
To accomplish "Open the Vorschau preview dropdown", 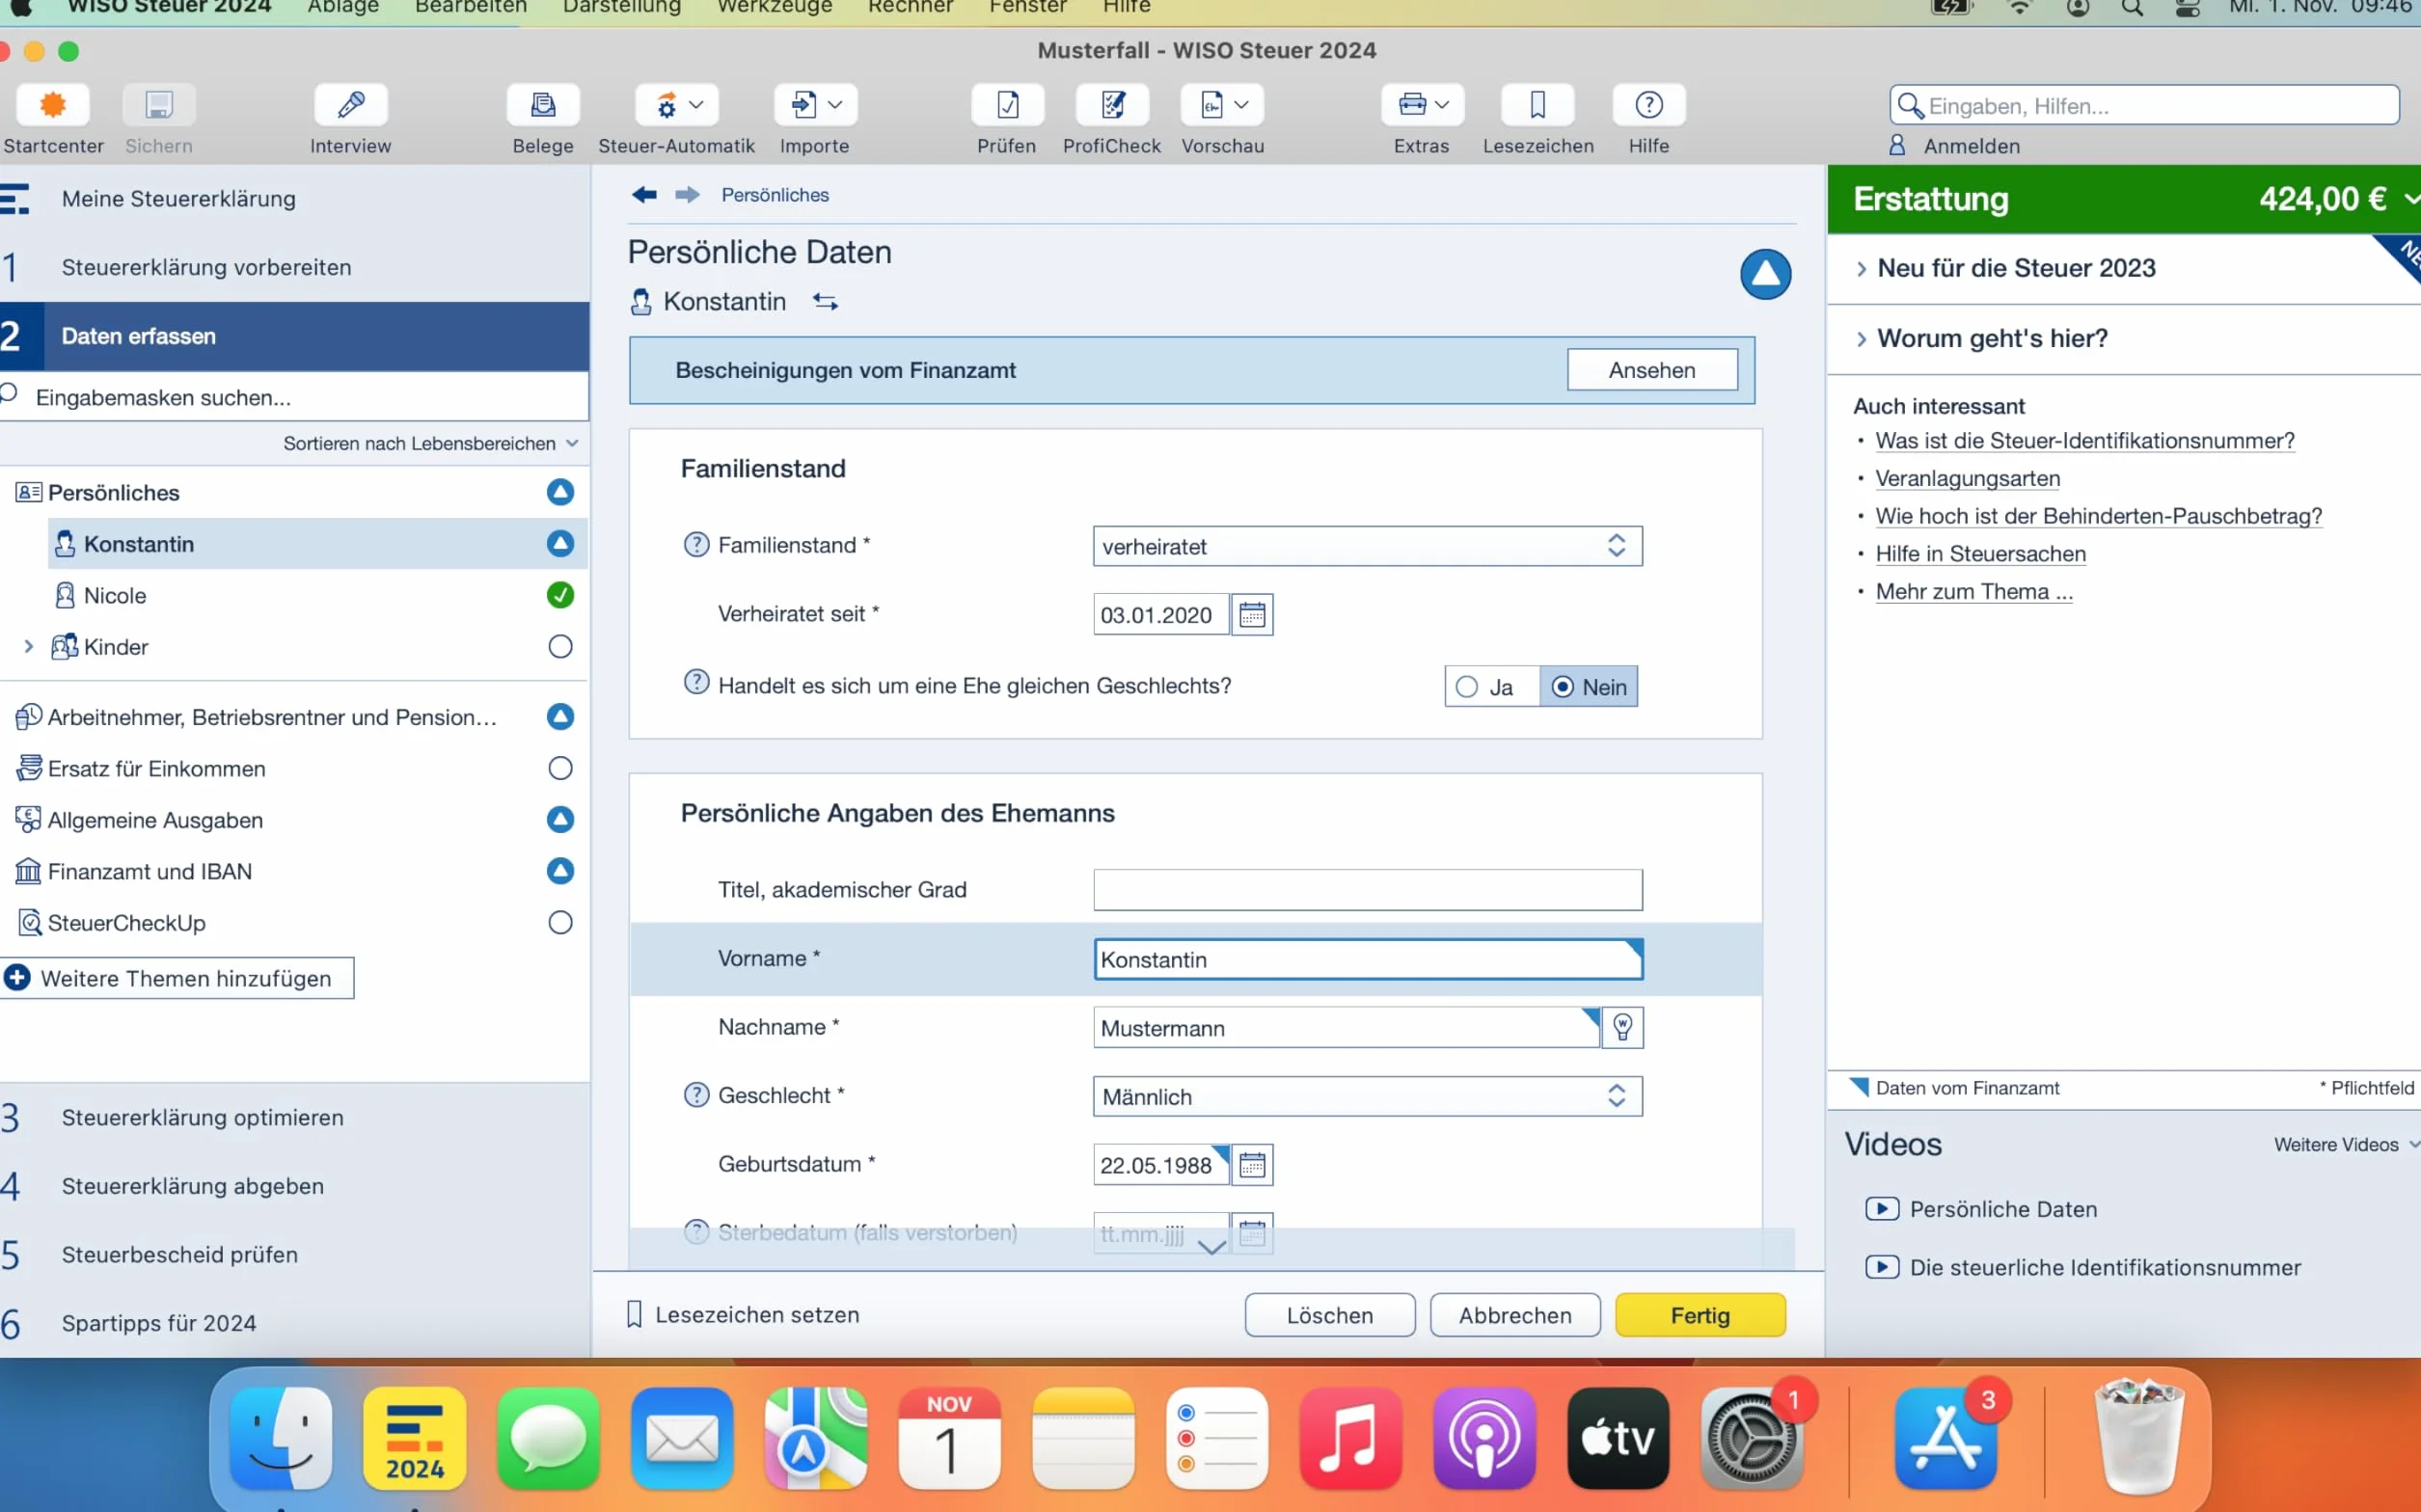I will (1223, 119).
